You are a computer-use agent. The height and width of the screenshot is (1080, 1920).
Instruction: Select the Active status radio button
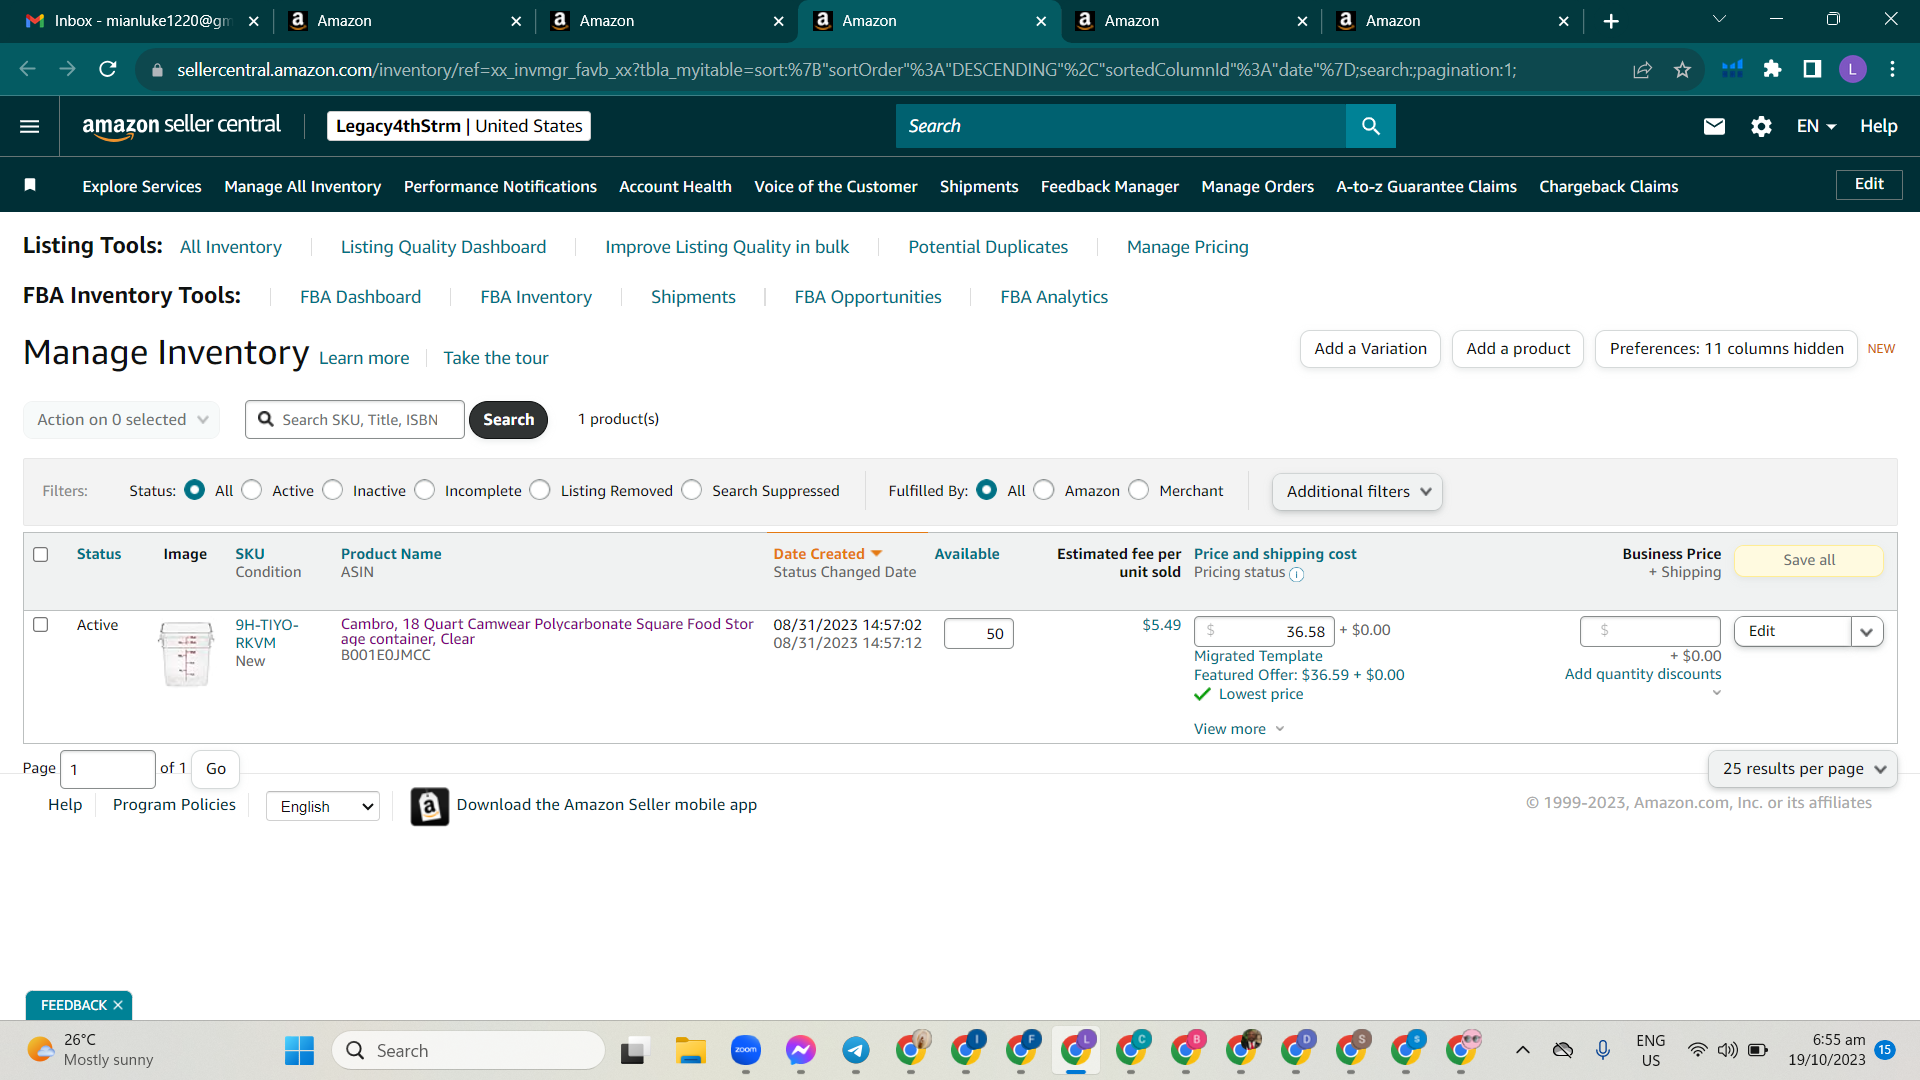pos(252,490)
